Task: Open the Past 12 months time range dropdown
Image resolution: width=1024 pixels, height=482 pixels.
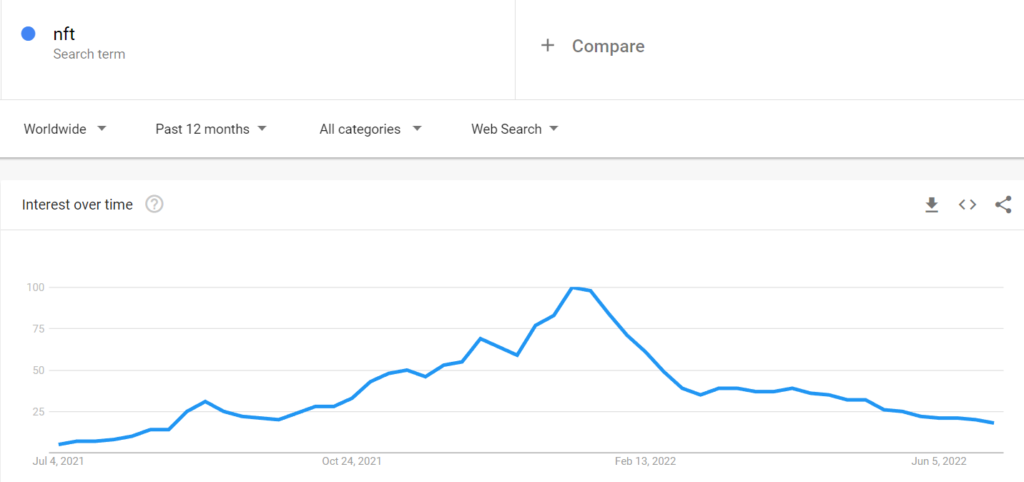Action: point(211,129)
